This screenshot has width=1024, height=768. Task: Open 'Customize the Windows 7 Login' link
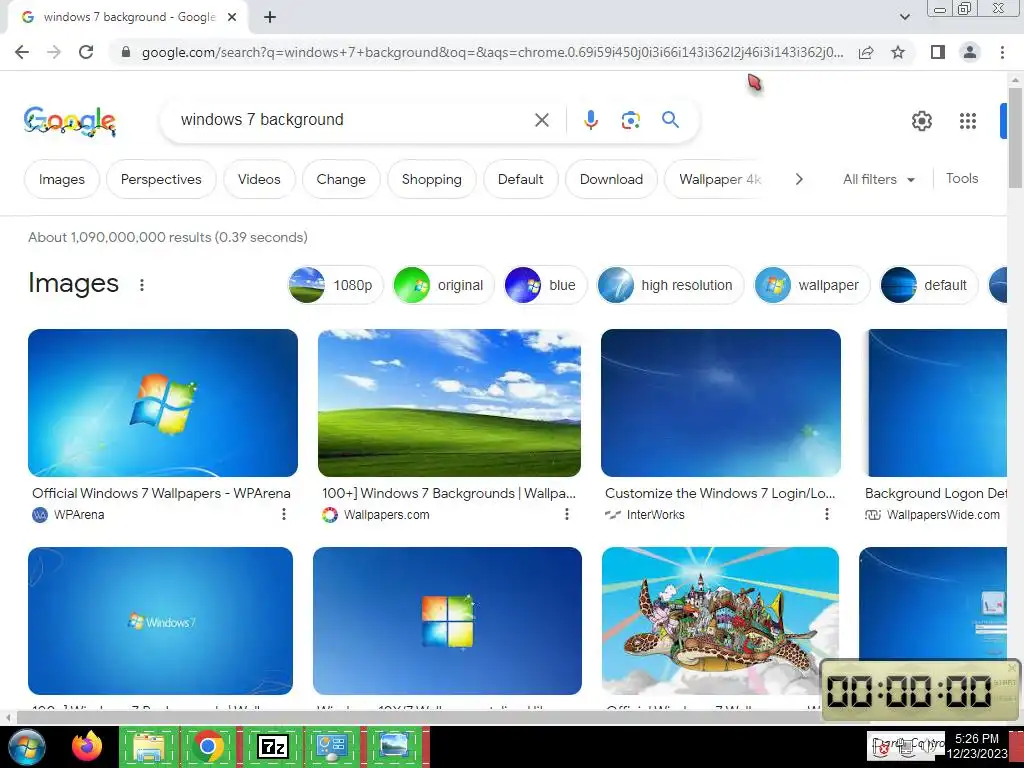coord(720,493)
